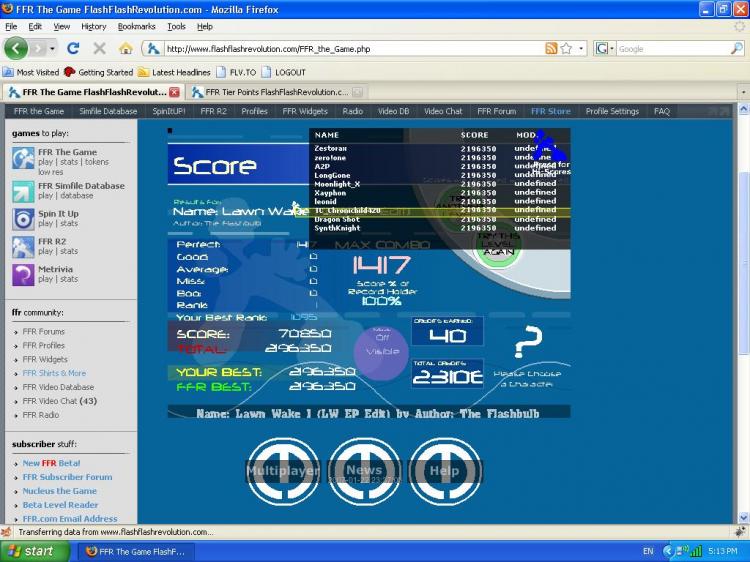750x562 pixels.
Task: Click the Spin It Up sidebar icon
Action: (x=23, y=220)
